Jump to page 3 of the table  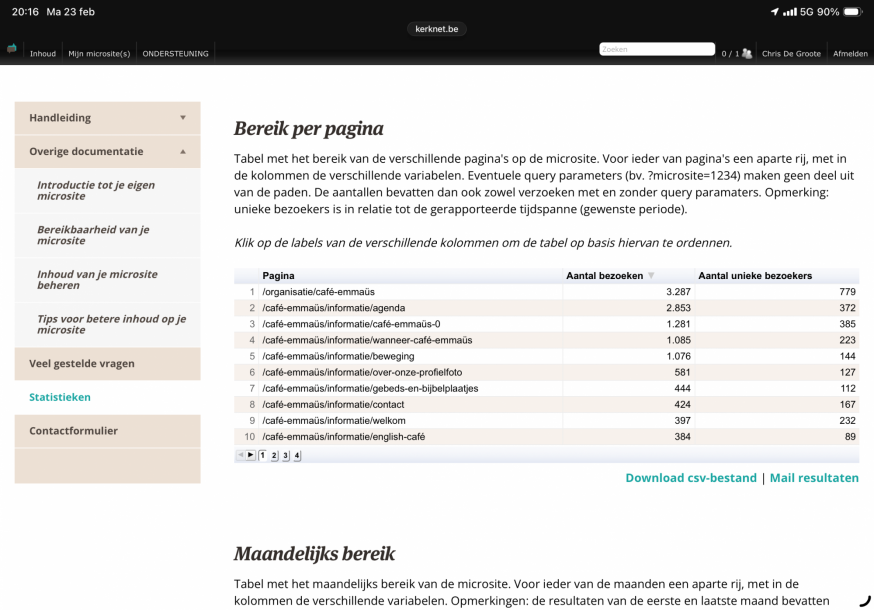tap(285, 455)
